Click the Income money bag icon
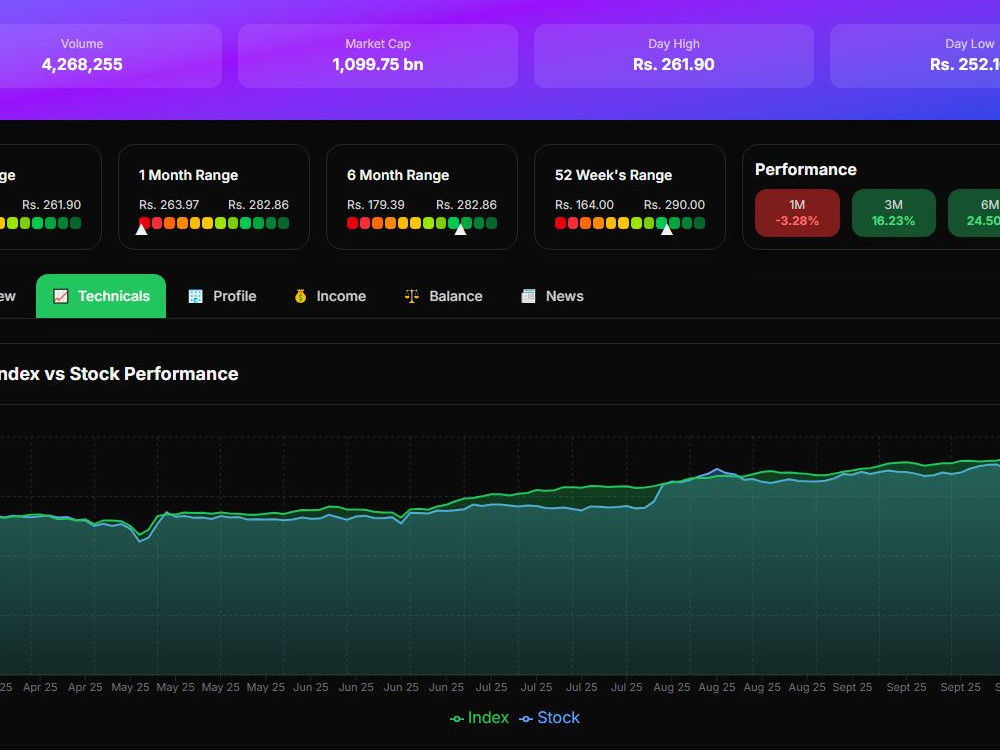This screenshot has width=1000, height=750. [300, 296]
